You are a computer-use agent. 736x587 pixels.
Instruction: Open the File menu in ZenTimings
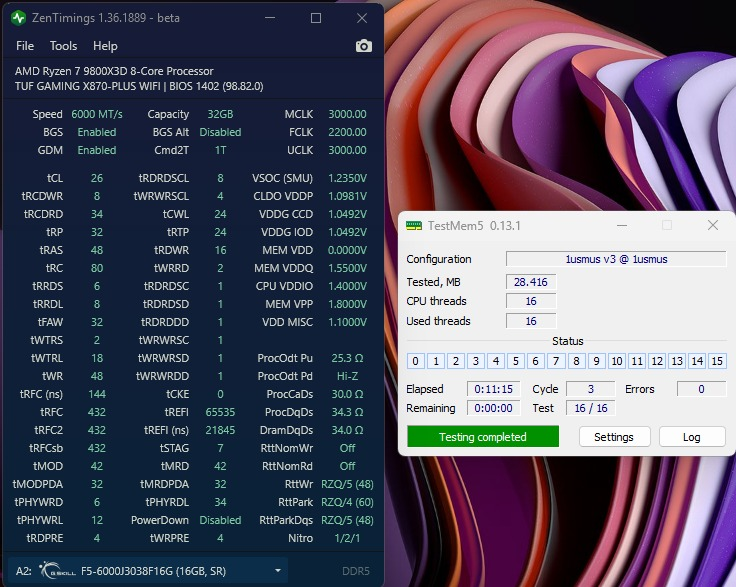coord(25,46)
